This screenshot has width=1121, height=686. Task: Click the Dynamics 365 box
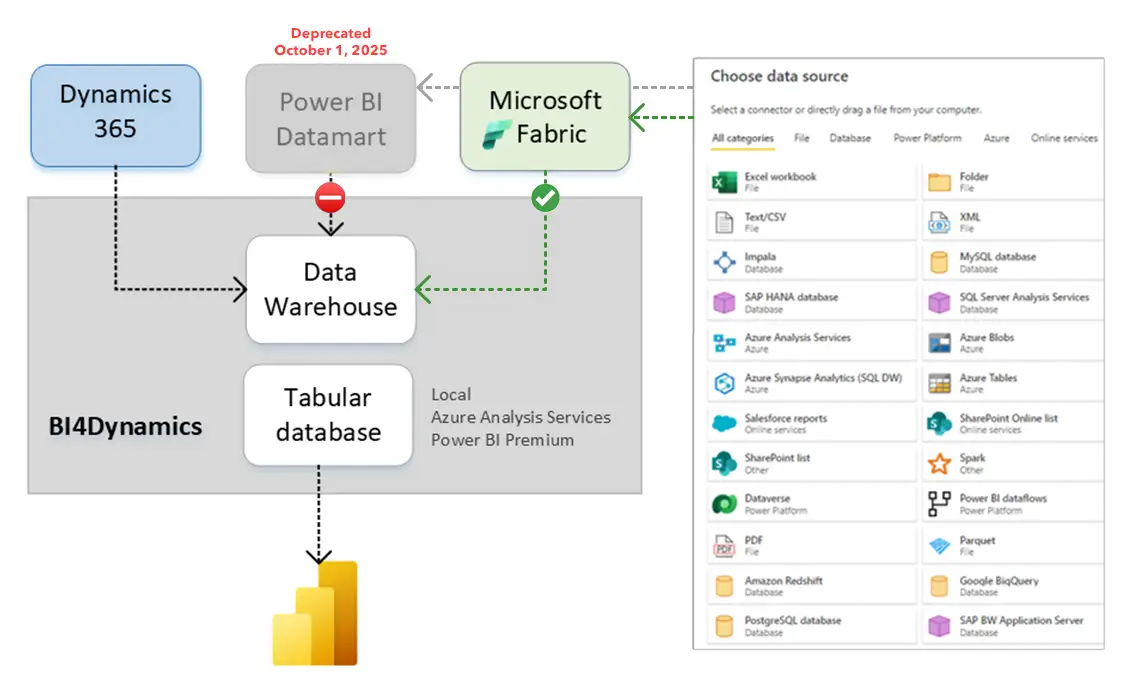click(116, 115)
